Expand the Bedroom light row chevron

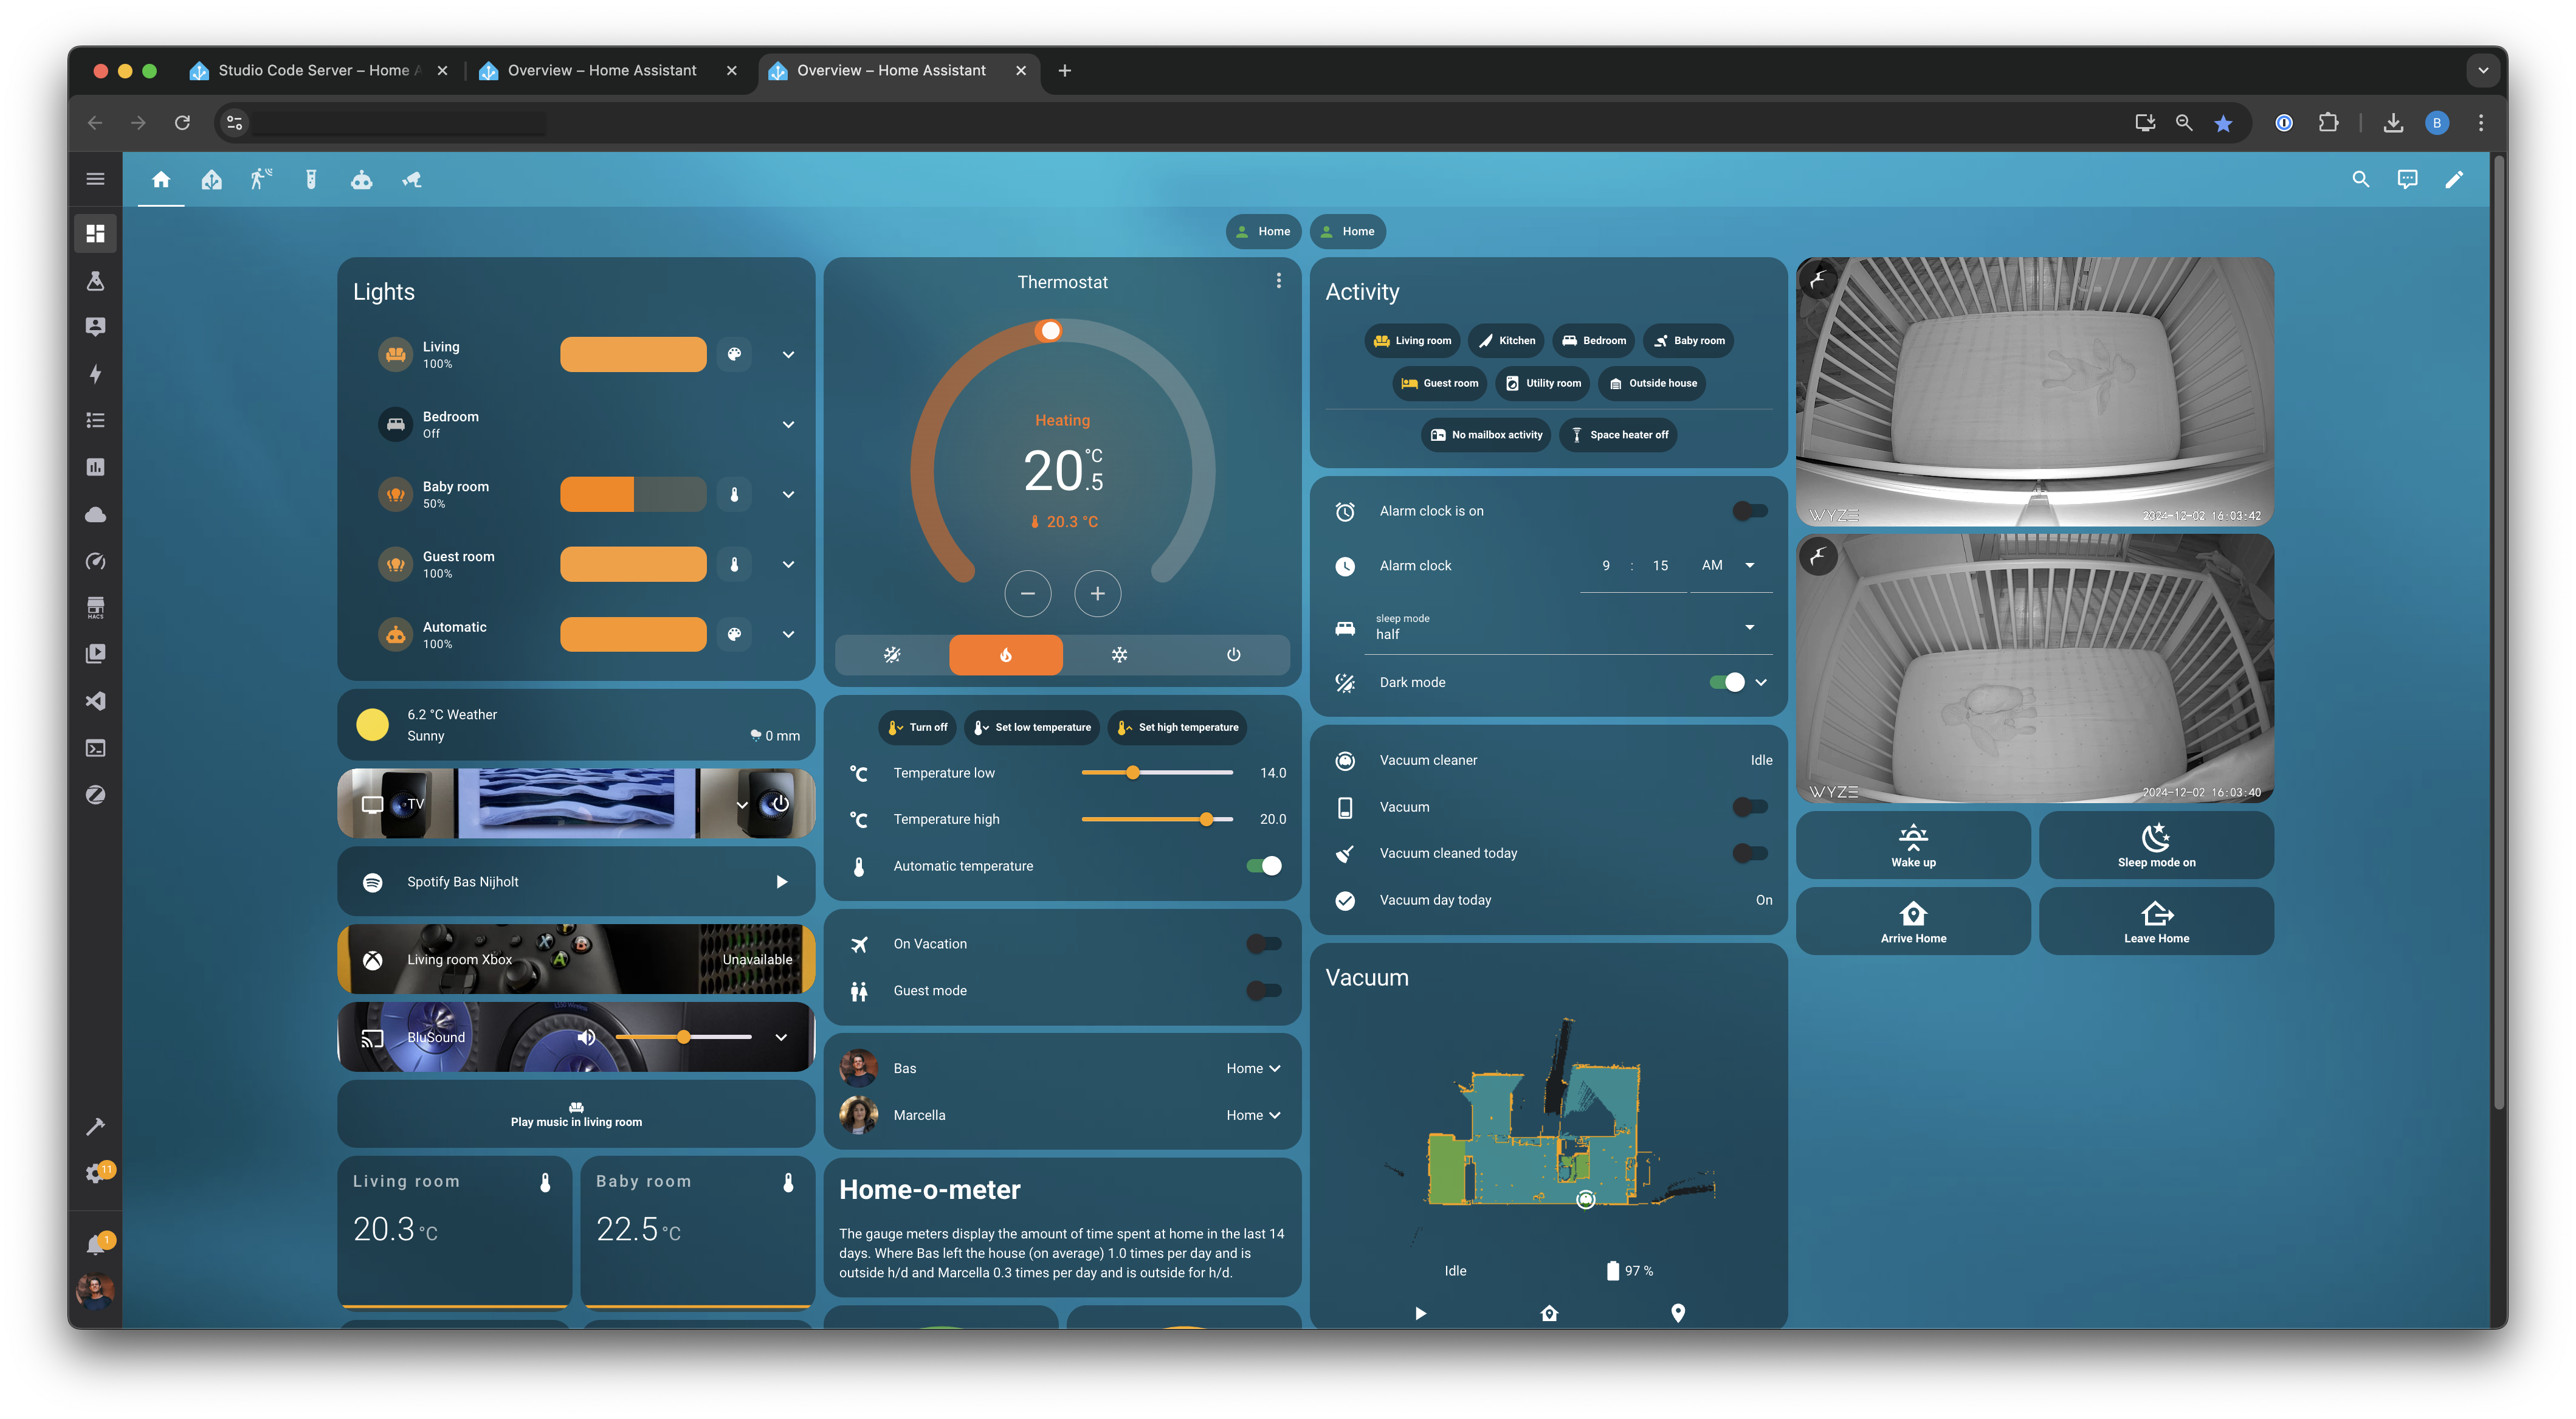tap(788, 425)
